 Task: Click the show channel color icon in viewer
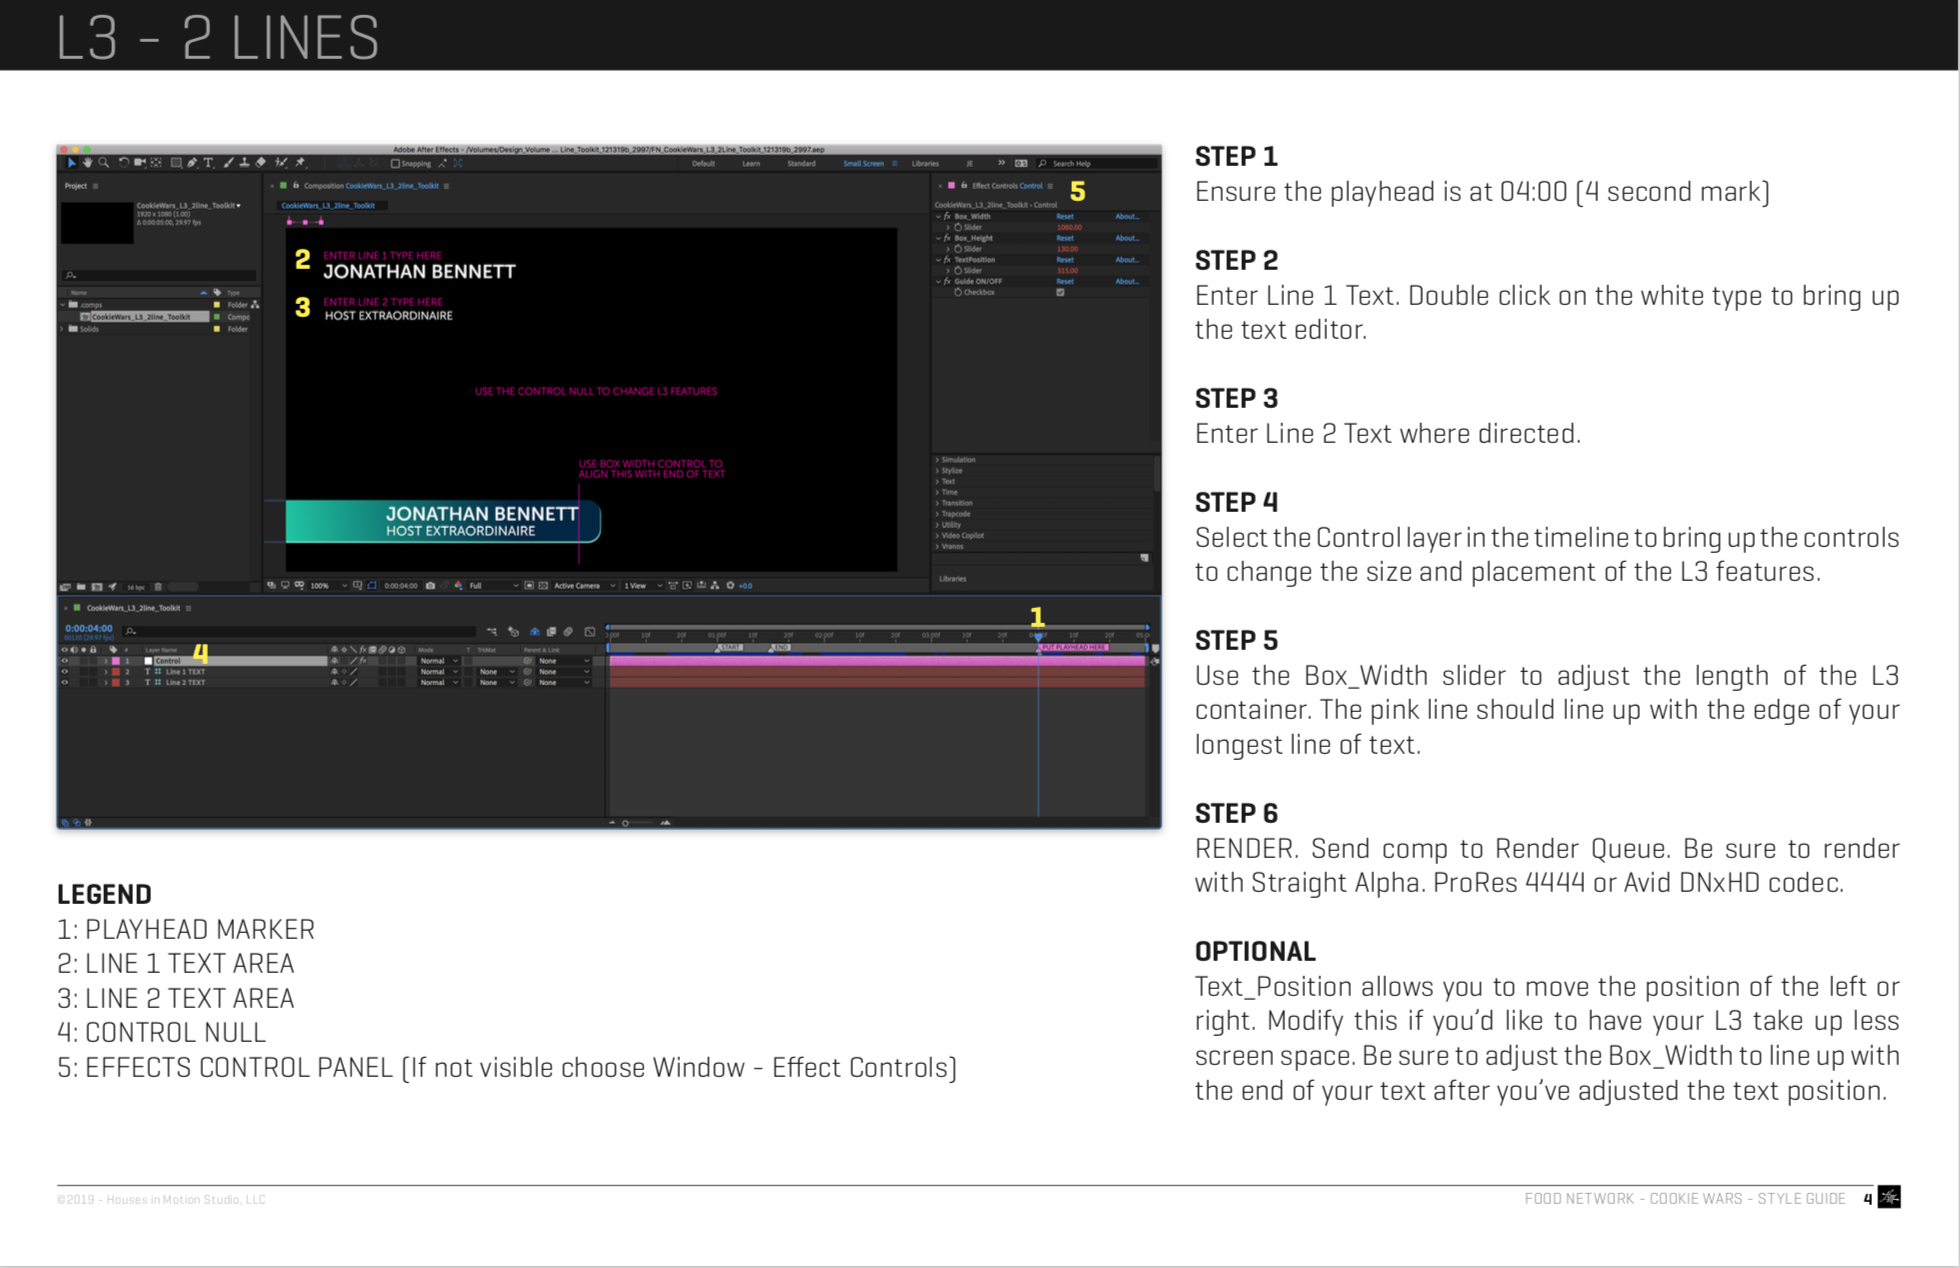click(x=458, y=586)
